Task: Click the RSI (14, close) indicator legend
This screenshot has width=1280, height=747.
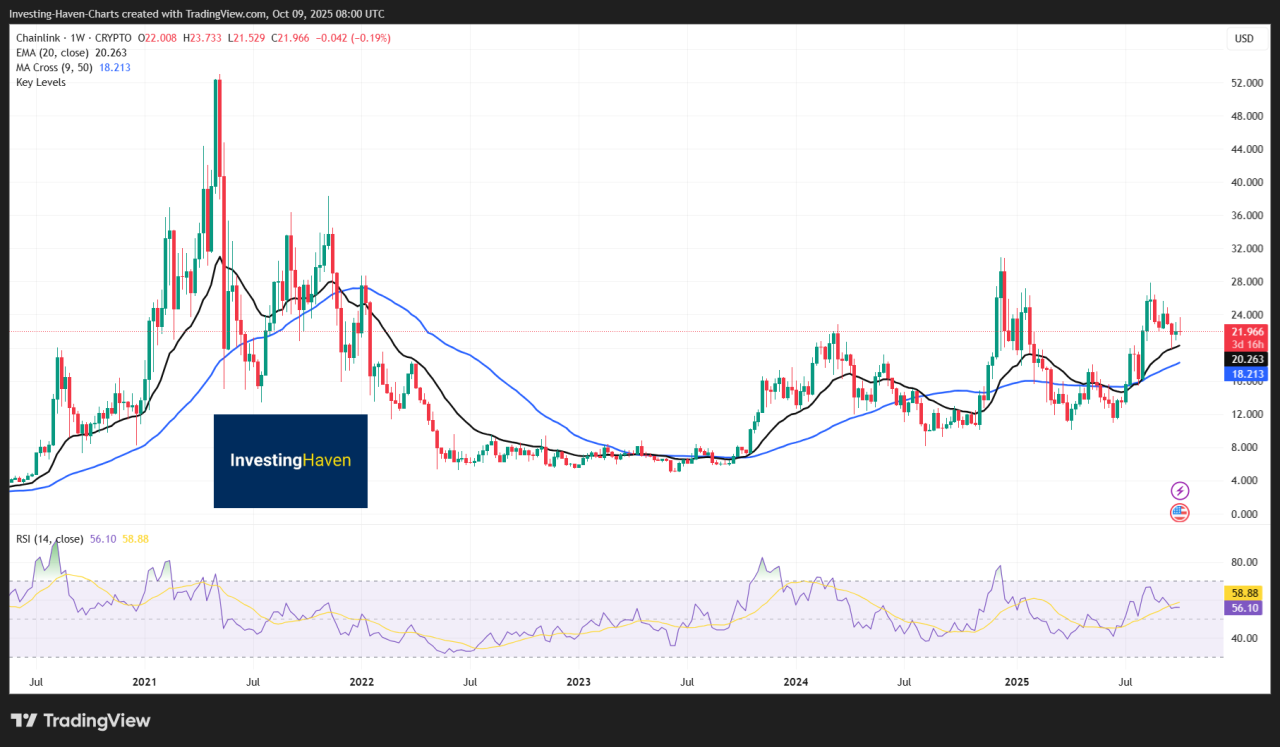Action: 49,539
